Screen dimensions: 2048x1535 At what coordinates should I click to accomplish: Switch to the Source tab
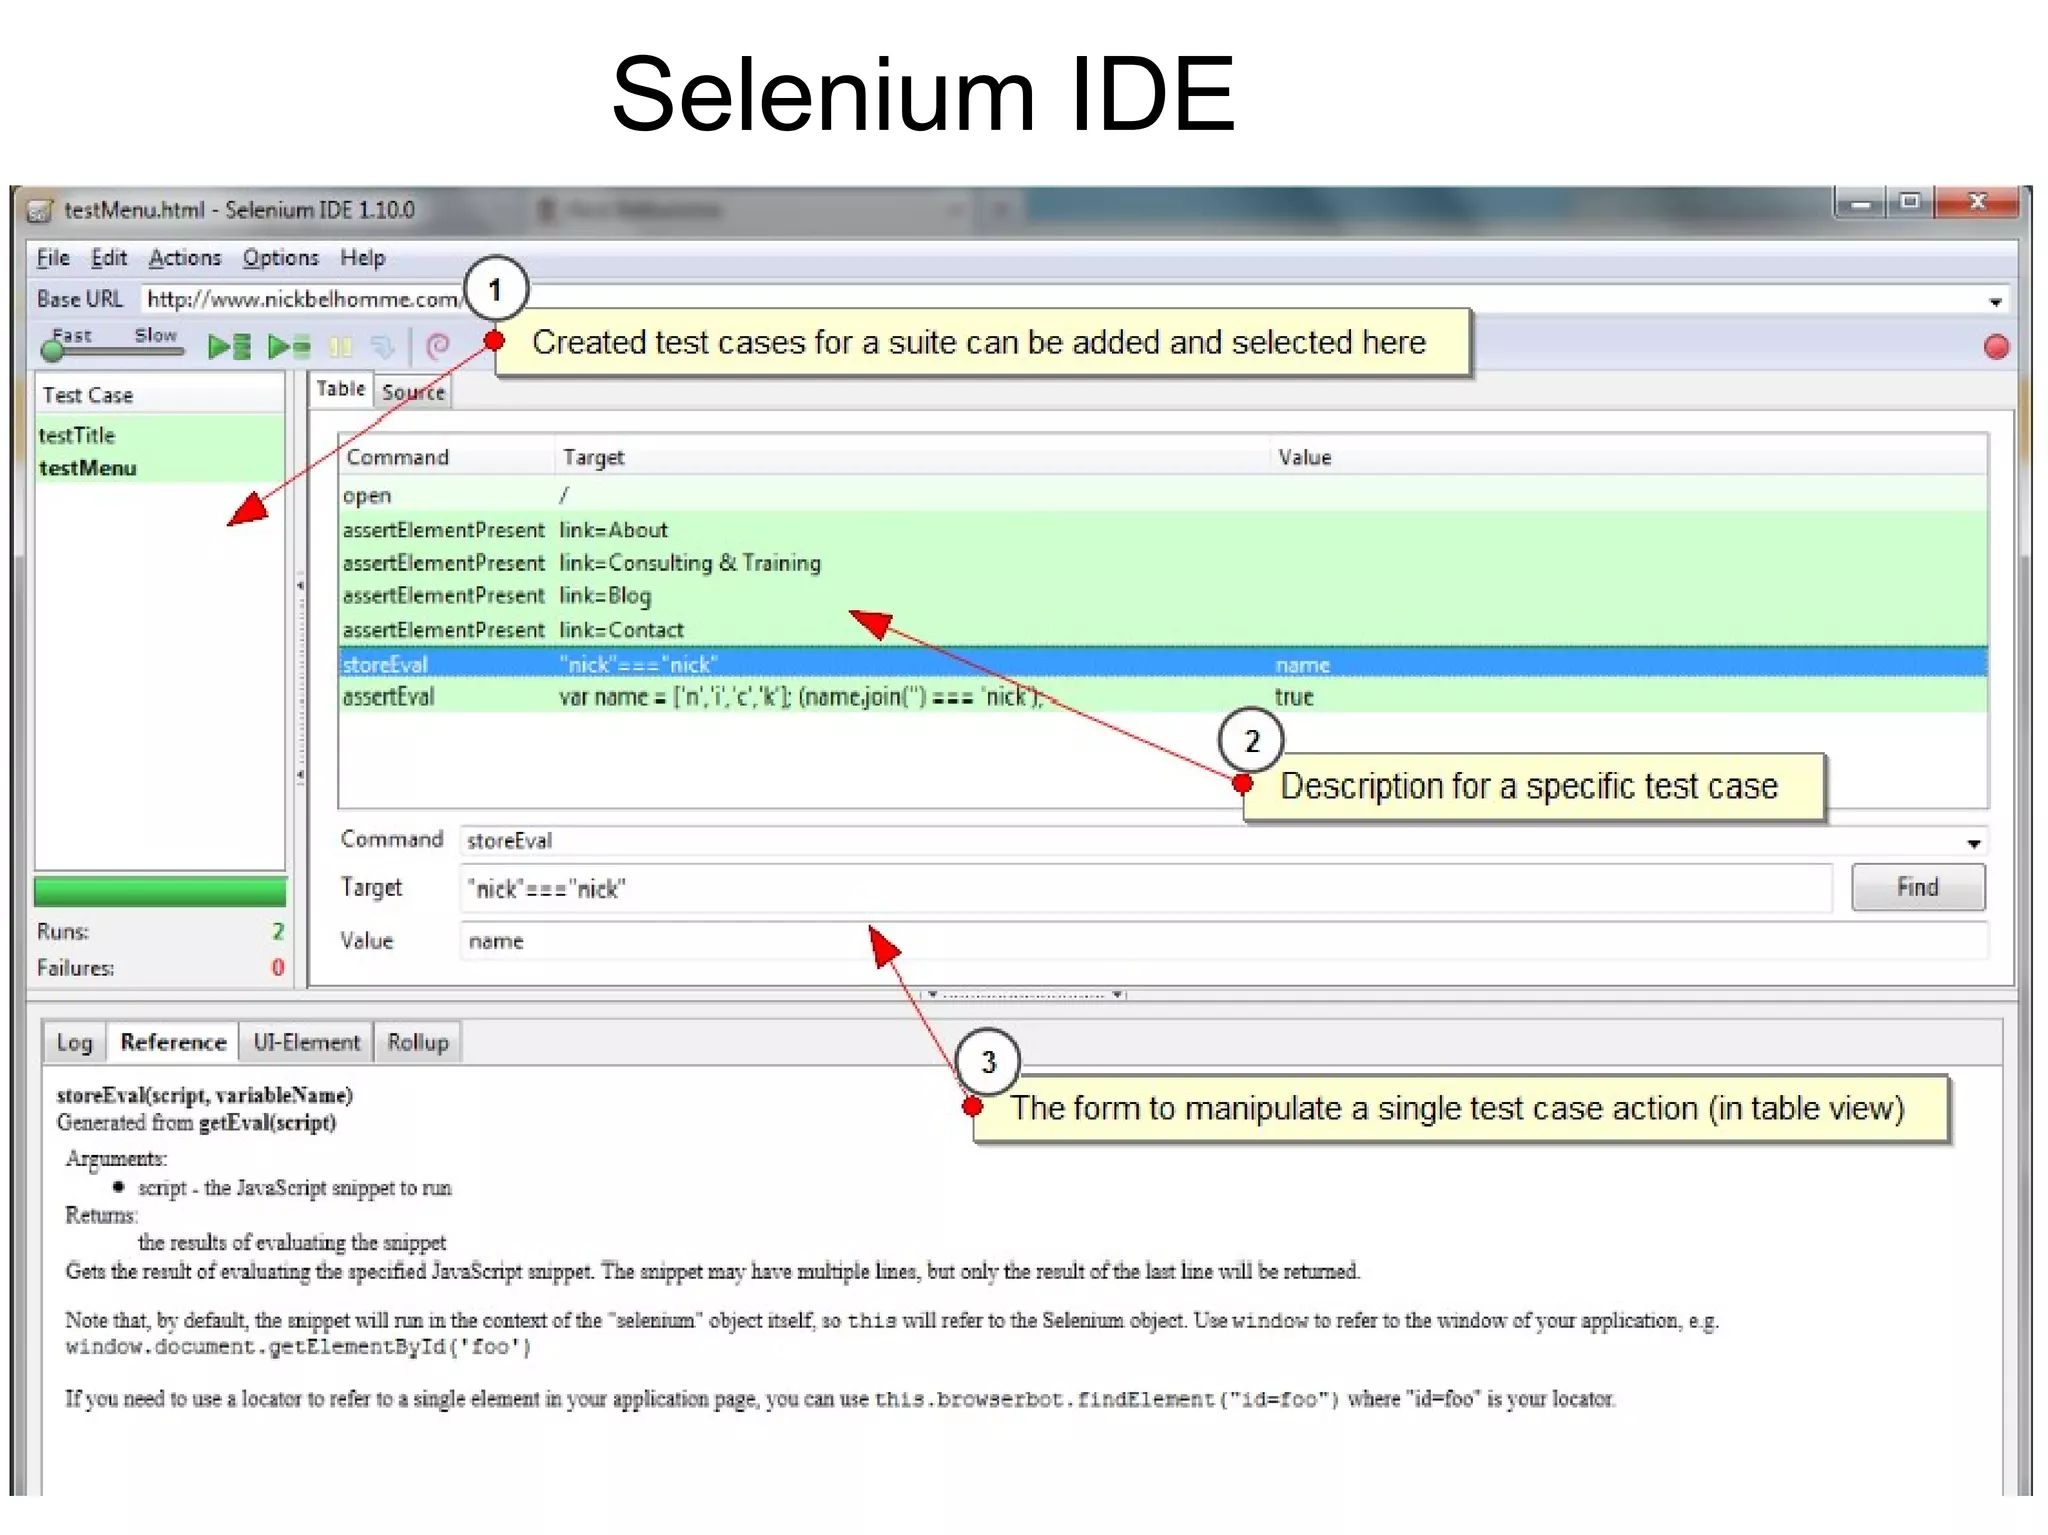[x=413, y=392]
